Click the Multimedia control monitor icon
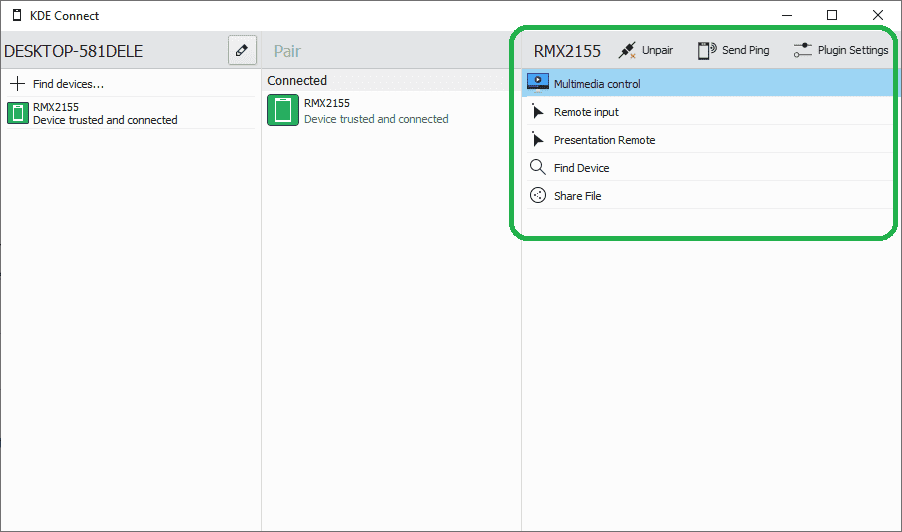This screenshot has width=902, height=532. [x=538, y=83]
